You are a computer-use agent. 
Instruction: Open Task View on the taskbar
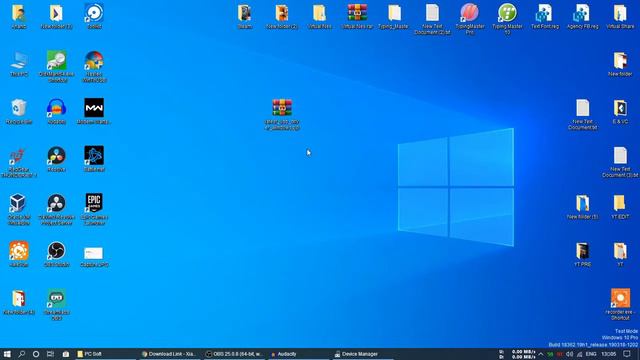(x=50, y=354)
